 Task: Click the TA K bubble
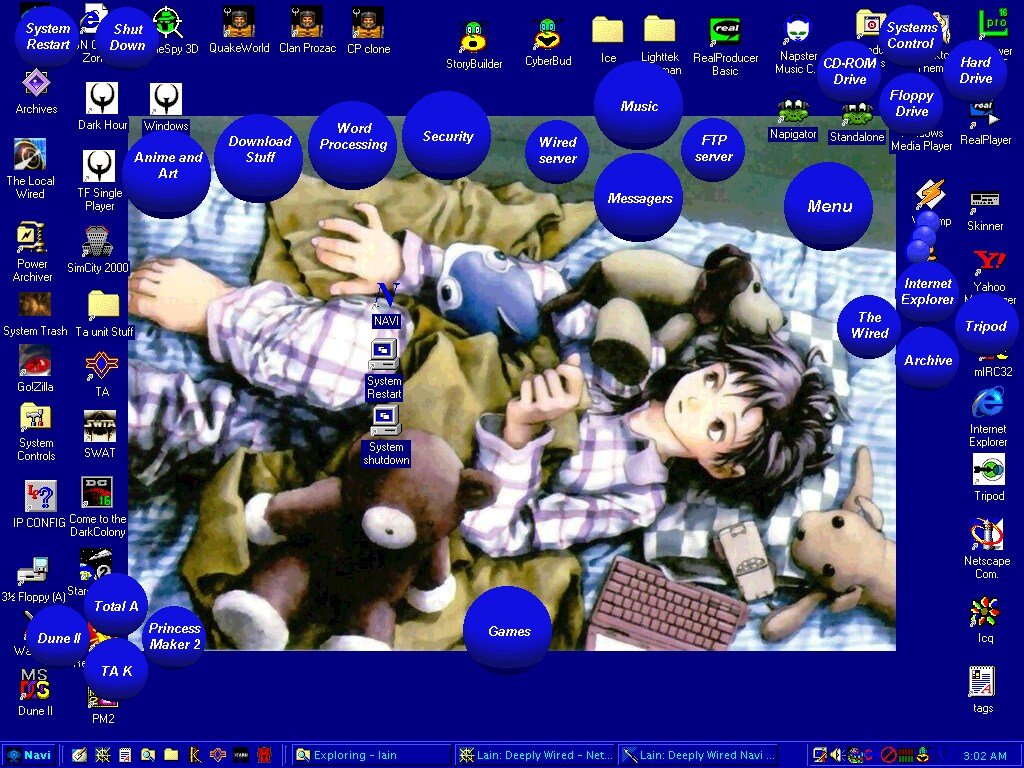point(116,671)
